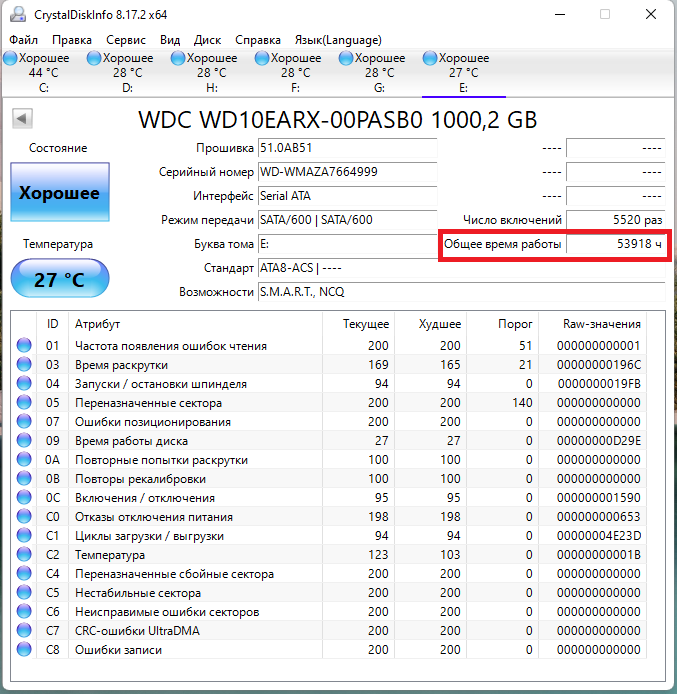677x694 pixels.
Task: Click status orb for attribute C2 temperature
Action: [24, 555]
